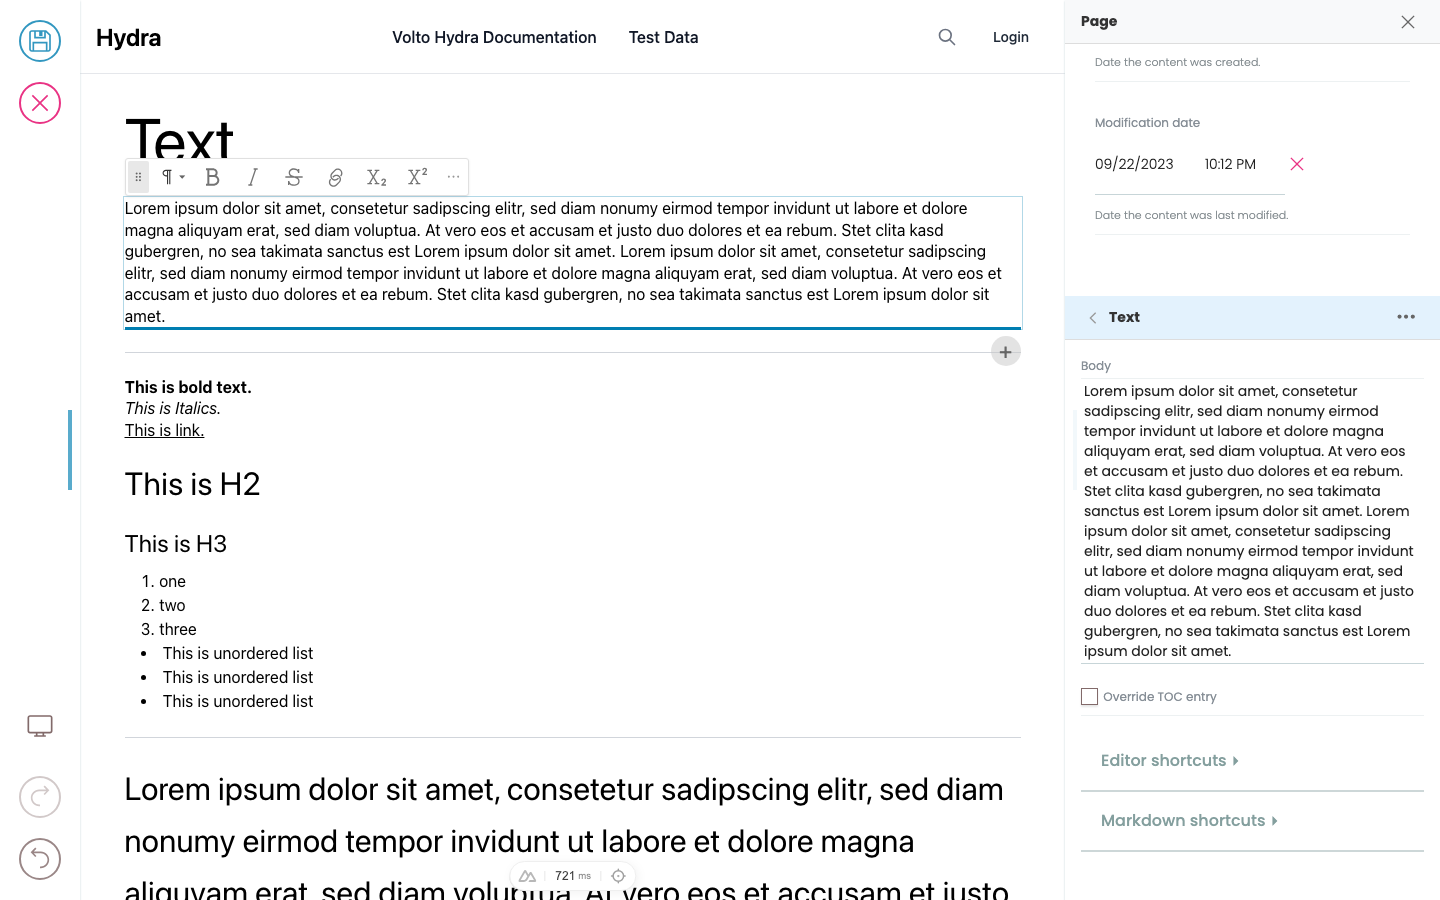Open the paragraph format dropdown
Image resolution: width=1440 pixels, height=900 pixels.
[173, 177]
